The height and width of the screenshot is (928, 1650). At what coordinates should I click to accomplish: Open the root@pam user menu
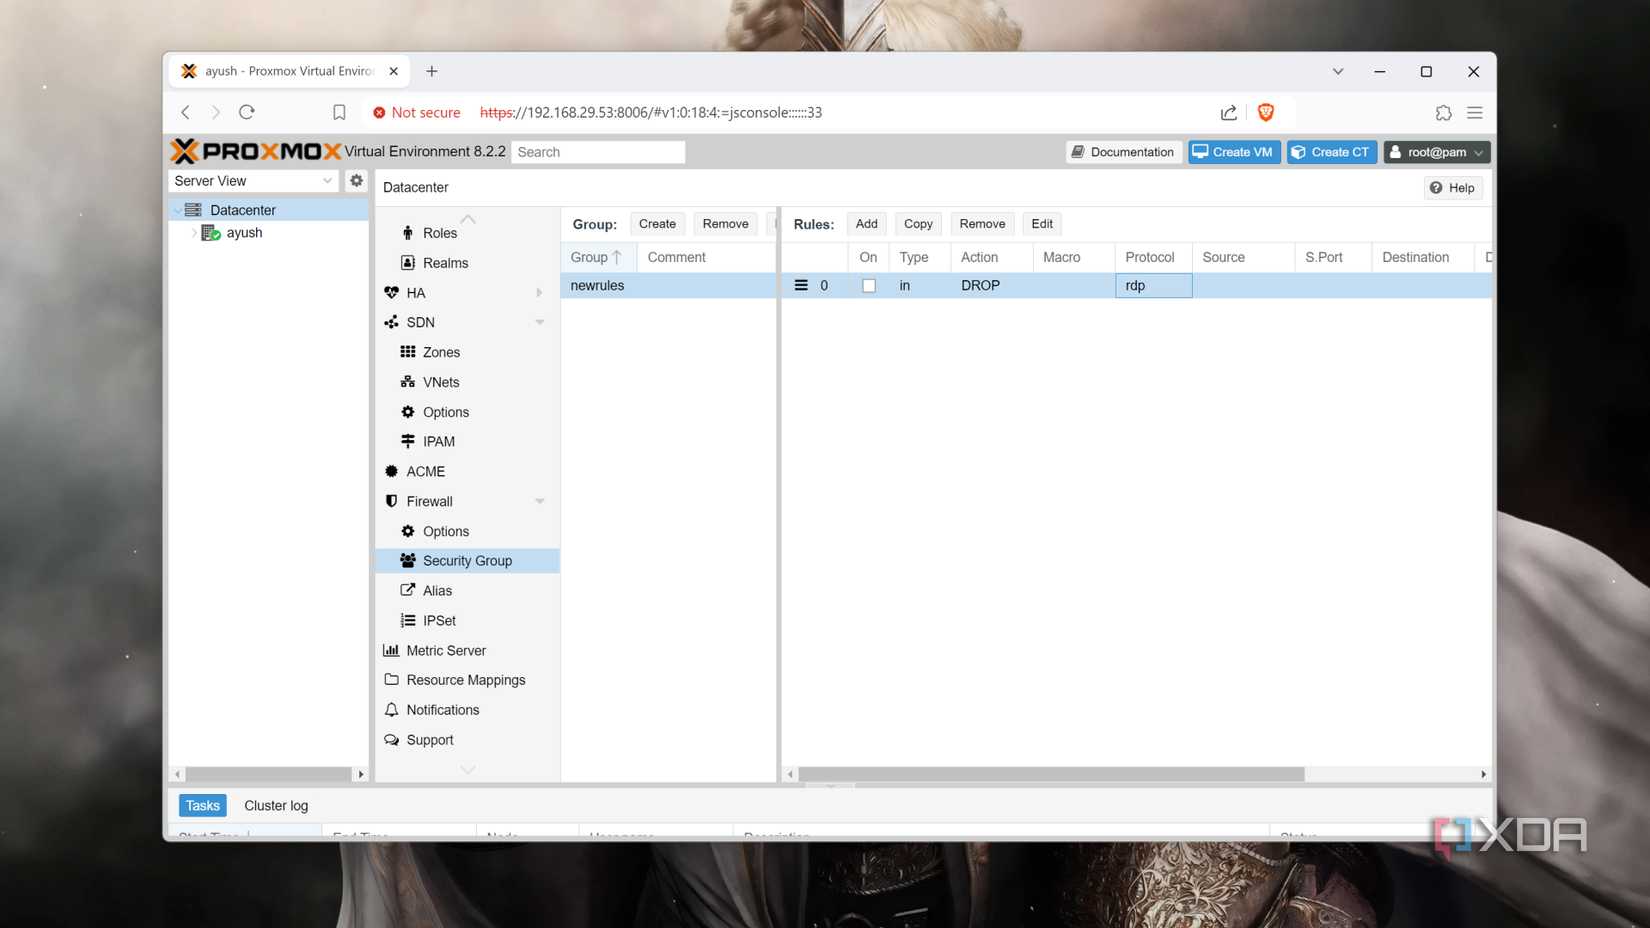1436,152
